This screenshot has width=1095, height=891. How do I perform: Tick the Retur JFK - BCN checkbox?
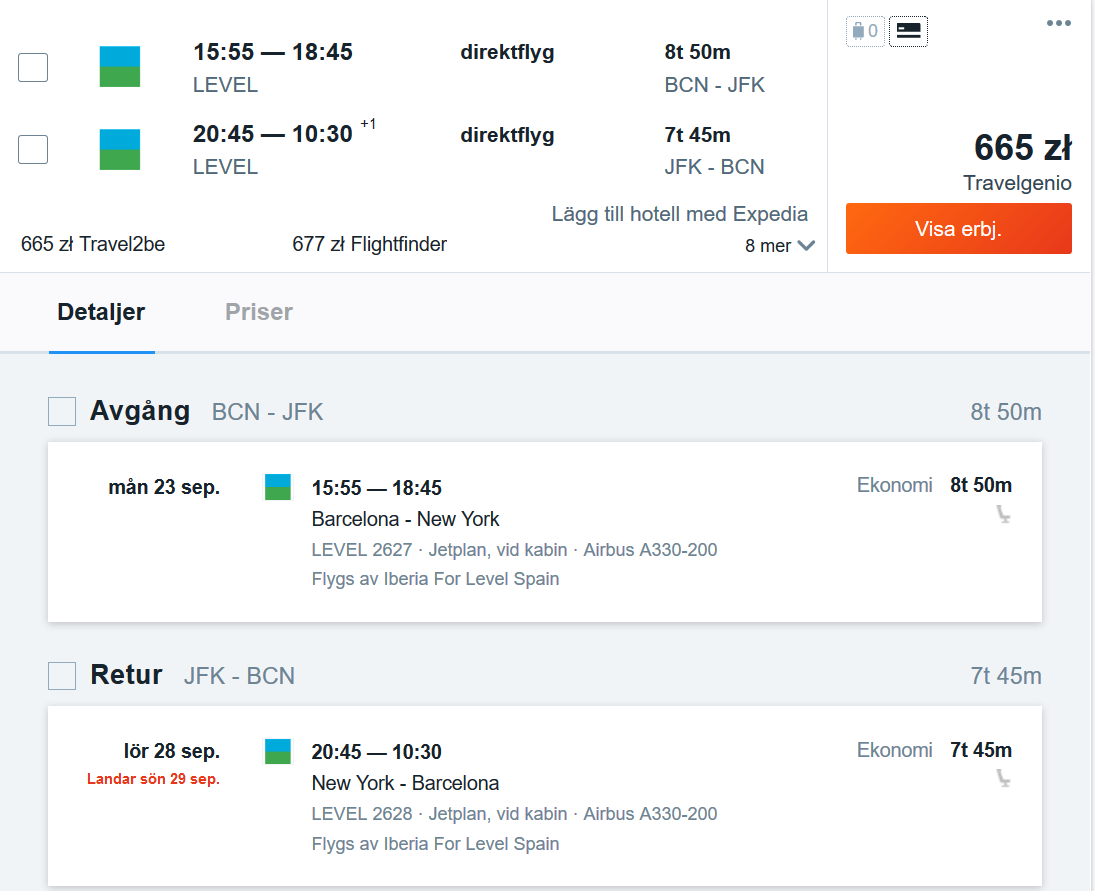62,676
